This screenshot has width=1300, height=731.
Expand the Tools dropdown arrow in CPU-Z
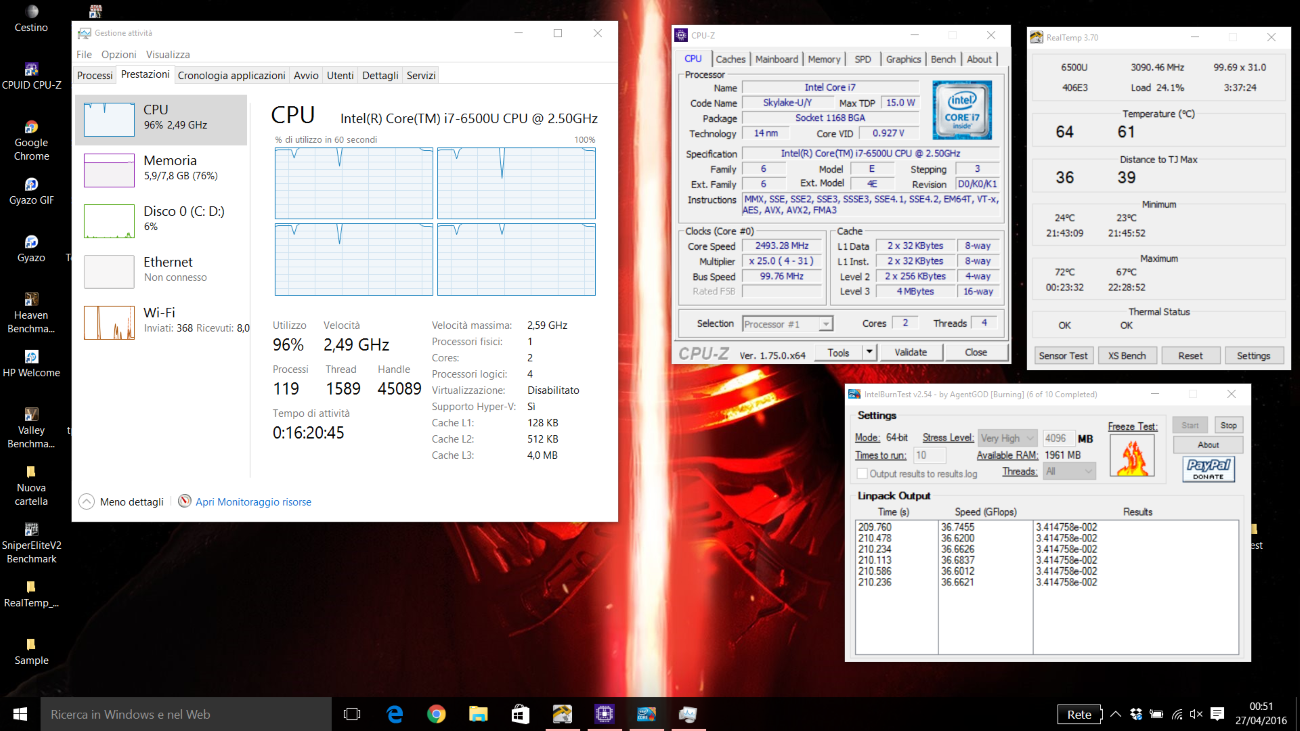tap(869, 352)
